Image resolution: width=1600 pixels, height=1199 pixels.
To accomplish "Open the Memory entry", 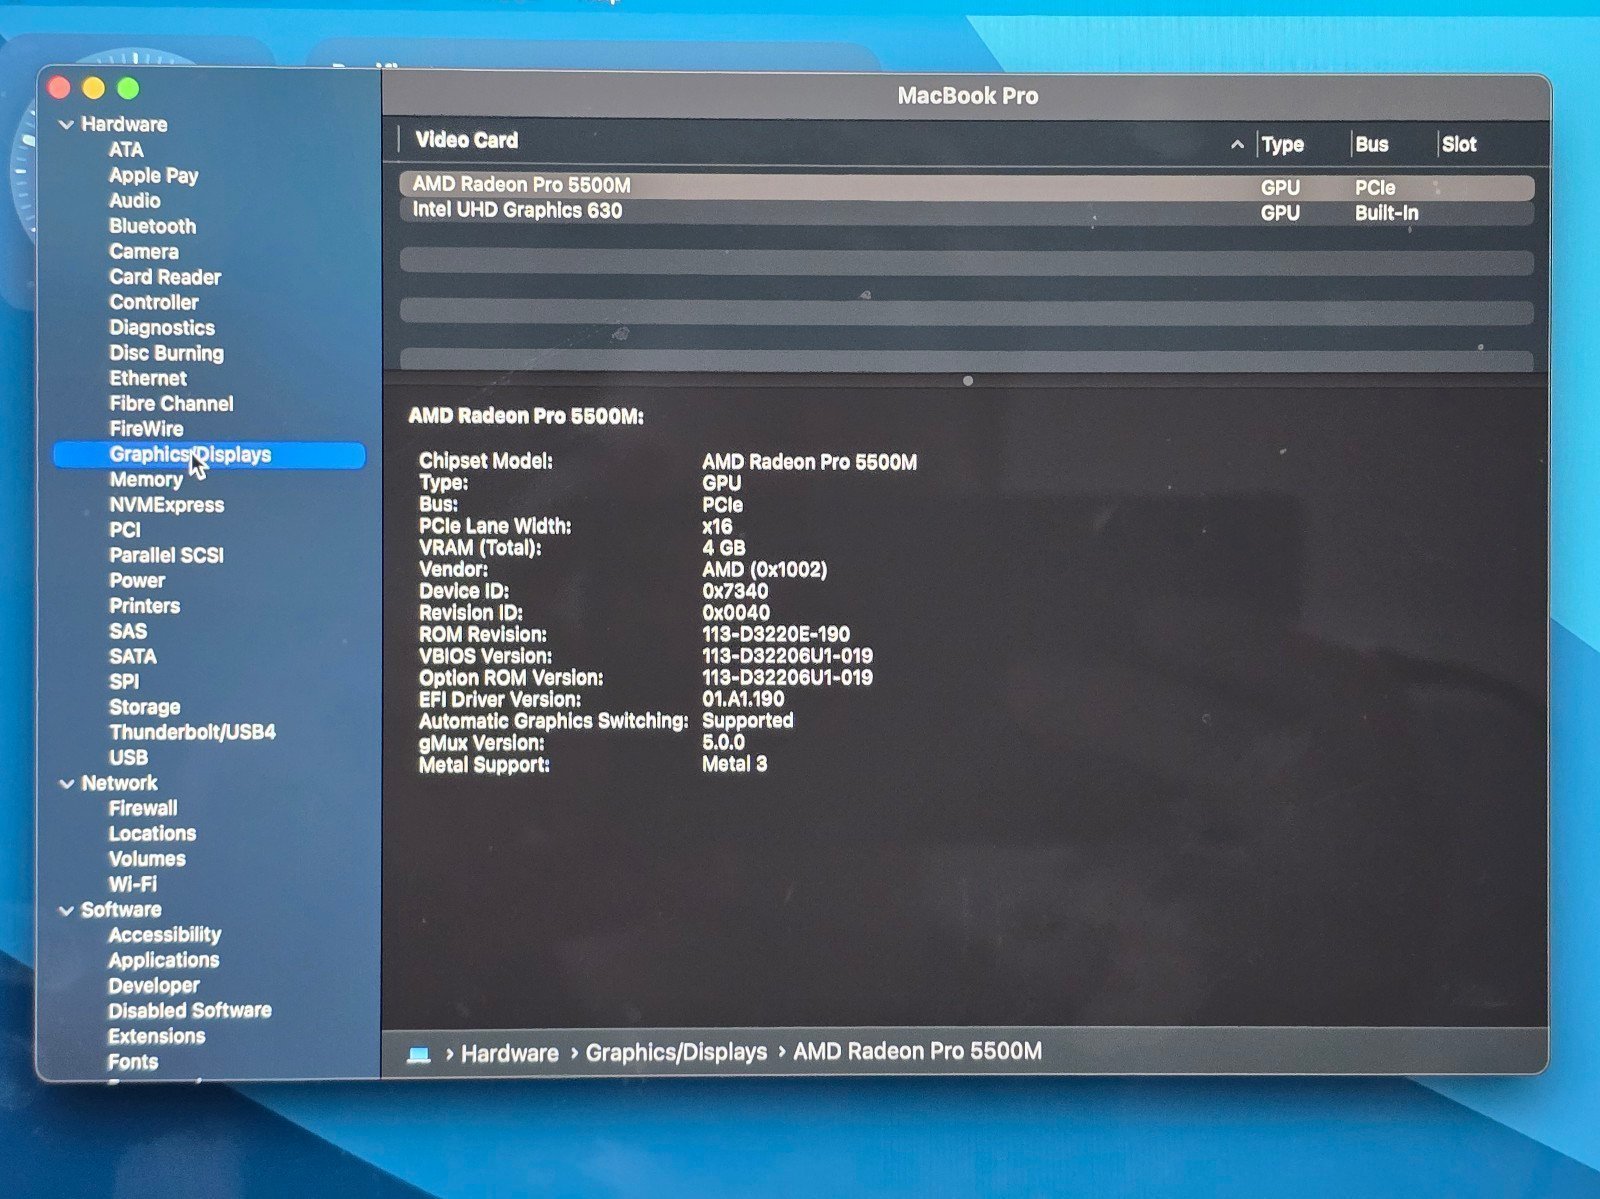I will point(146,480).
